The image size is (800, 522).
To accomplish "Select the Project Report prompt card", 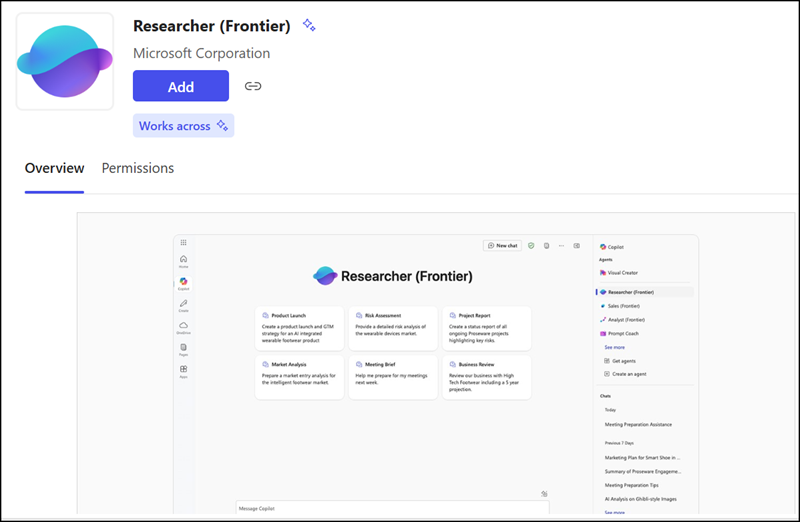I will pyautogui.click(x=487, y=328).
